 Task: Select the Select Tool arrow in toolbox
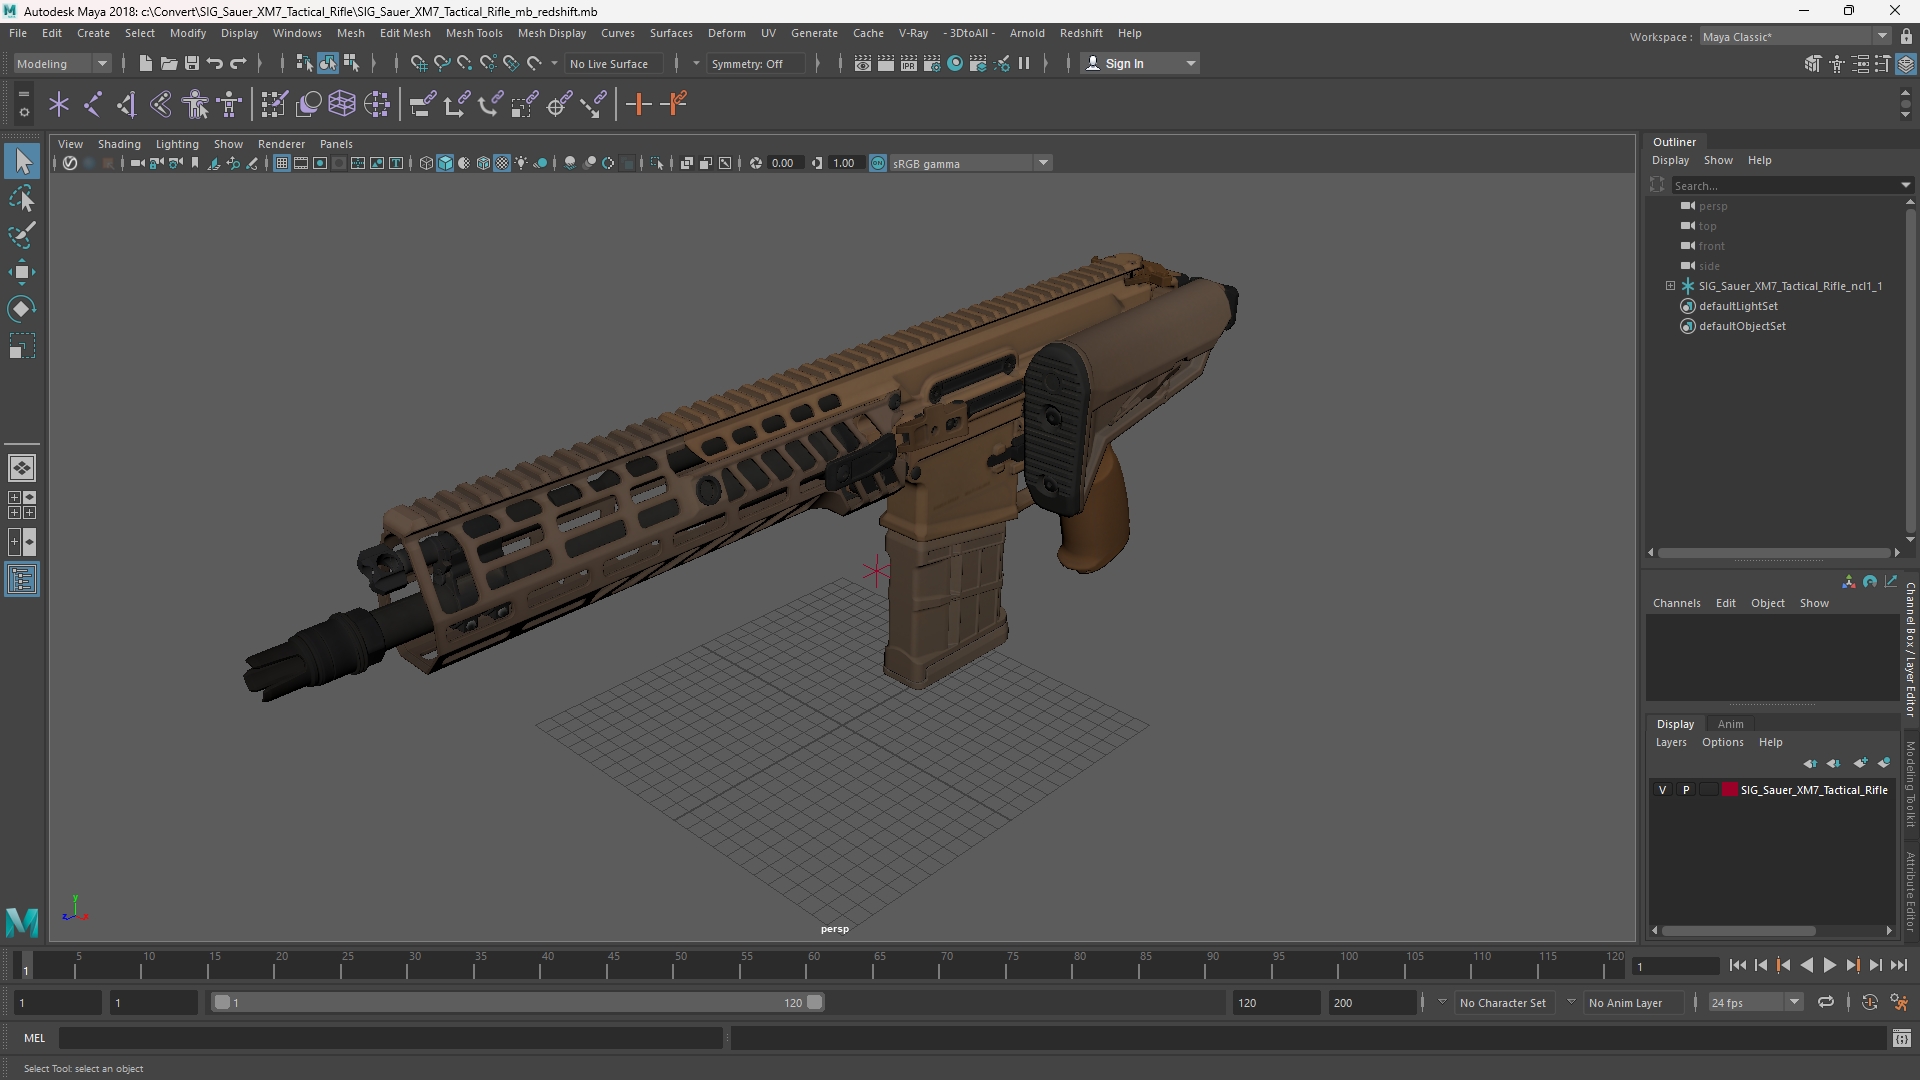coord(22,161)
